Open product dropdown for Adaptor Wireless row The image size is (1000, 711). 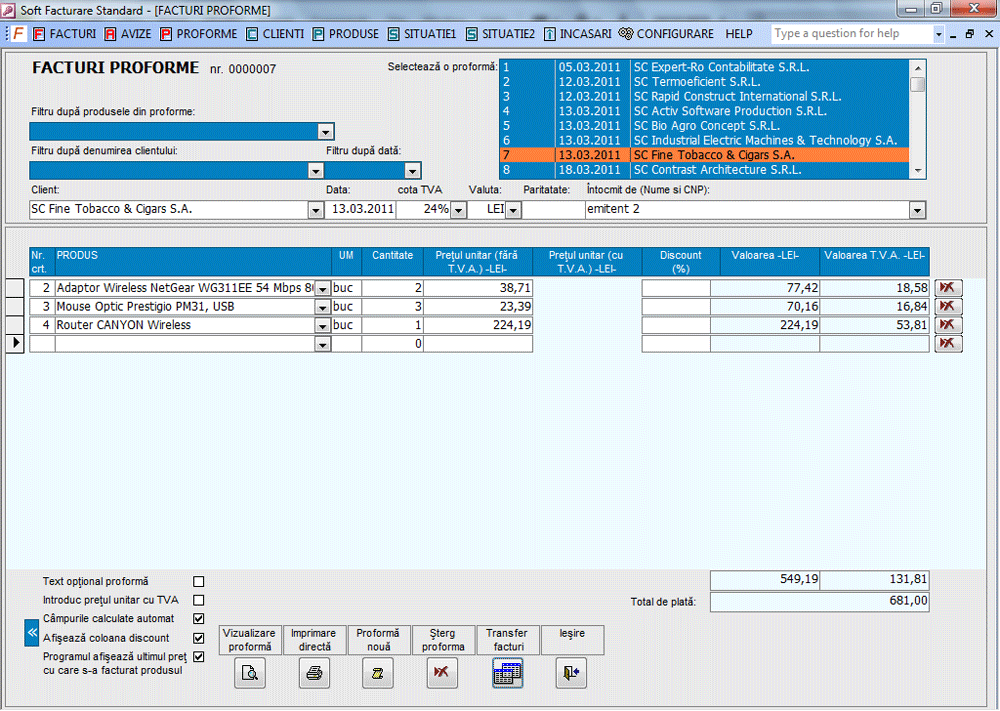tap(323, 289)
